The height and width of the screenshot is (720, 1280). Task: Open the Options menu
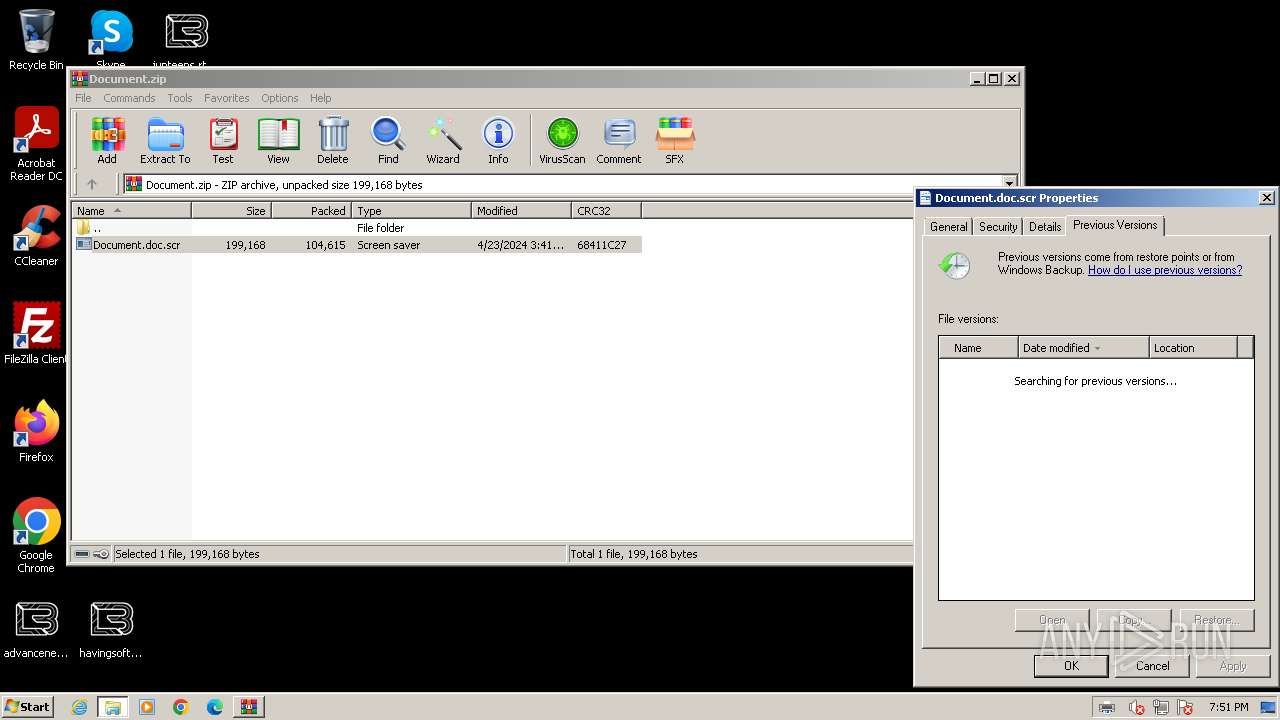click(280, 98)
